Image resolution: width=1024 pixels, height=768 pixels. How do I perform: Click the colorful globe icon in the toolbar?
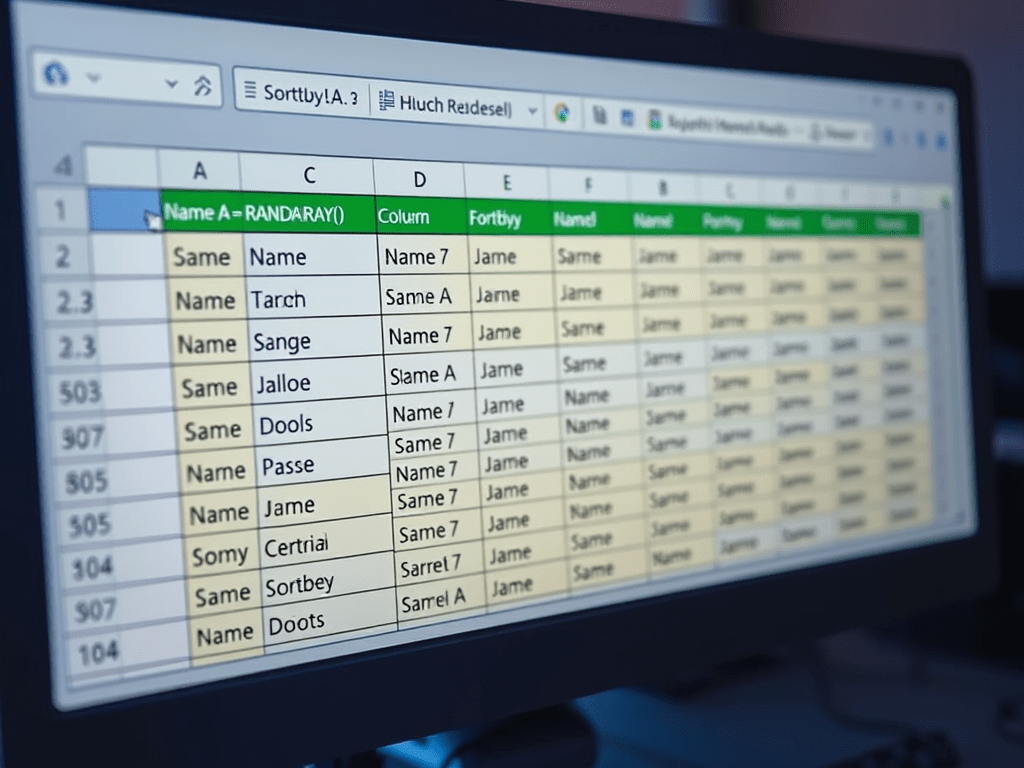(562, 114)
